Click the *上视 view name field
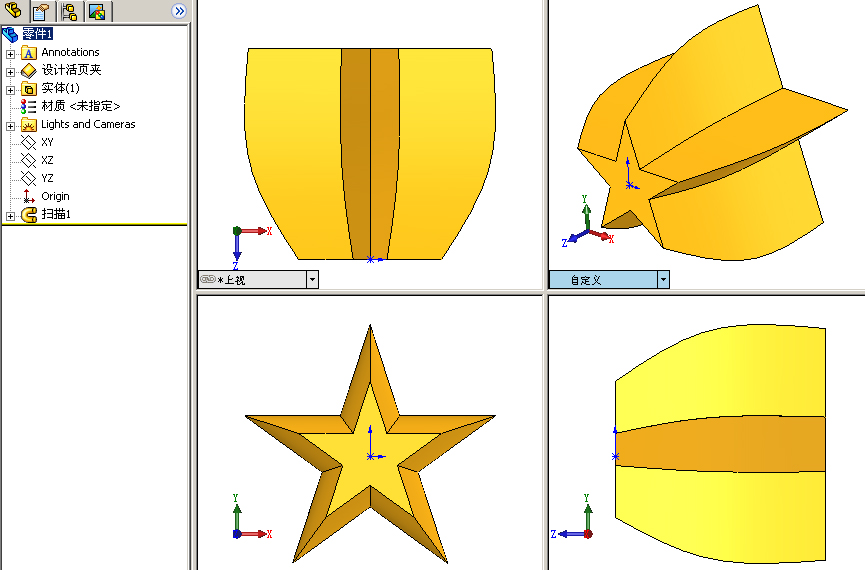 pos(253,280)
